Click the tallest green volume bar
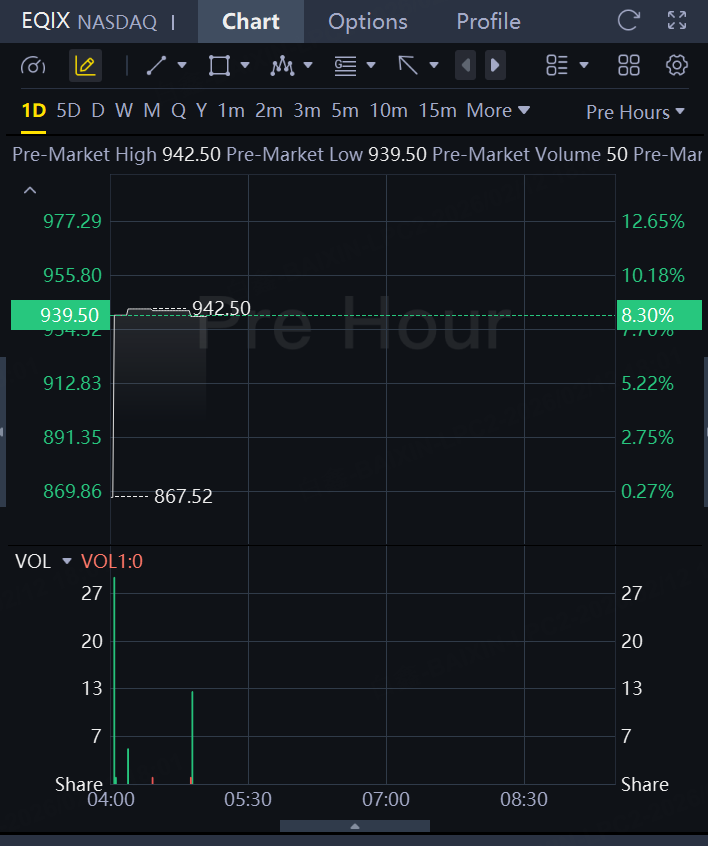Viewport: 708px width, 846px height. 114,680
